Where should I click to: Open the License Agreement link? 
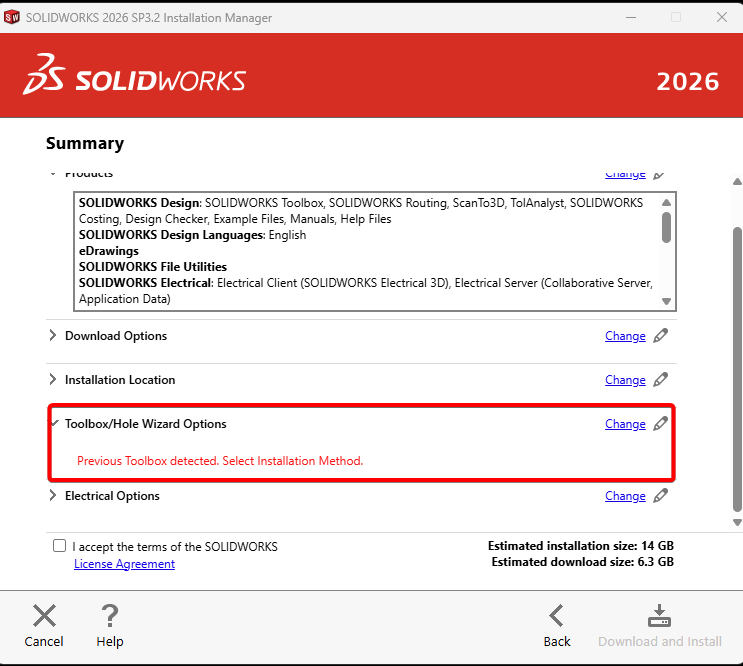coord(124,564)
